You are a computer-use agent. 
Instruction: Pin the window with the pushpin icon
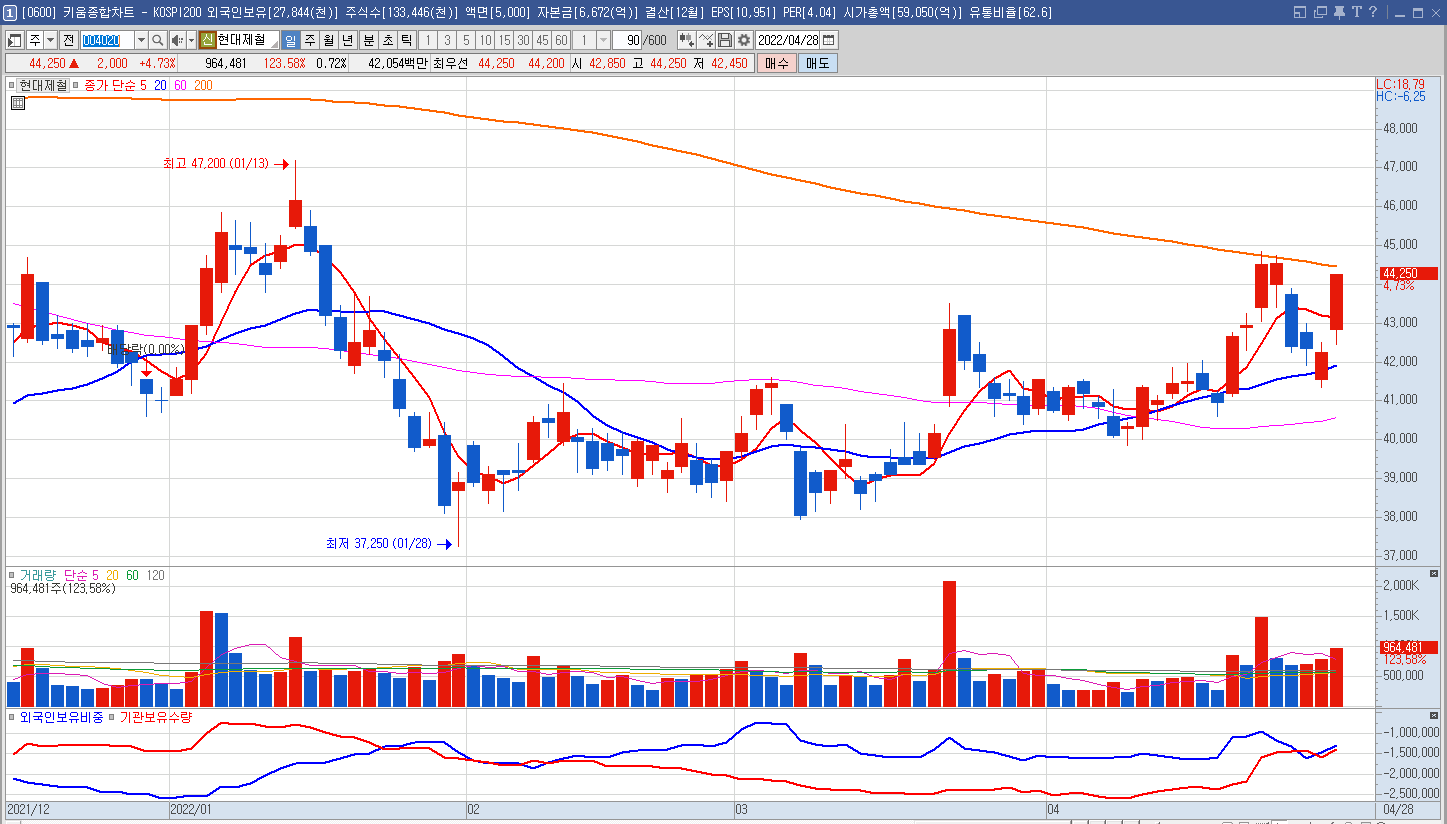pos(1339,12)
